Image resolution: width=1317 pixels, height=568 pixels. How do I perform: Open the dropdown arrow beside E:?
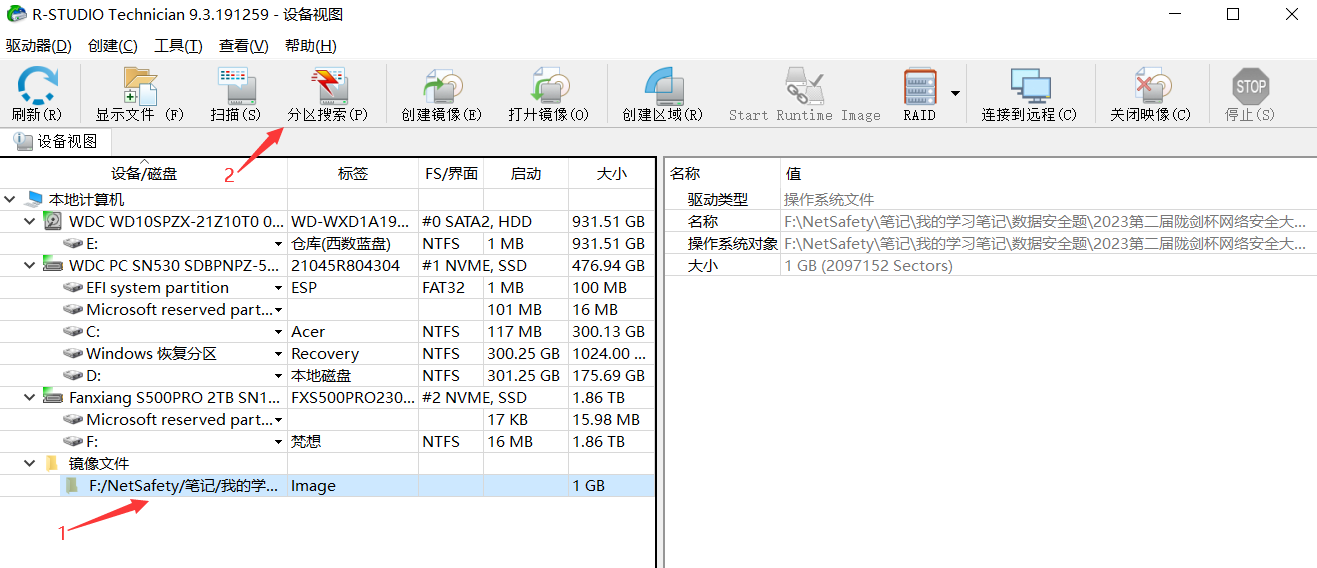[278, 244]
